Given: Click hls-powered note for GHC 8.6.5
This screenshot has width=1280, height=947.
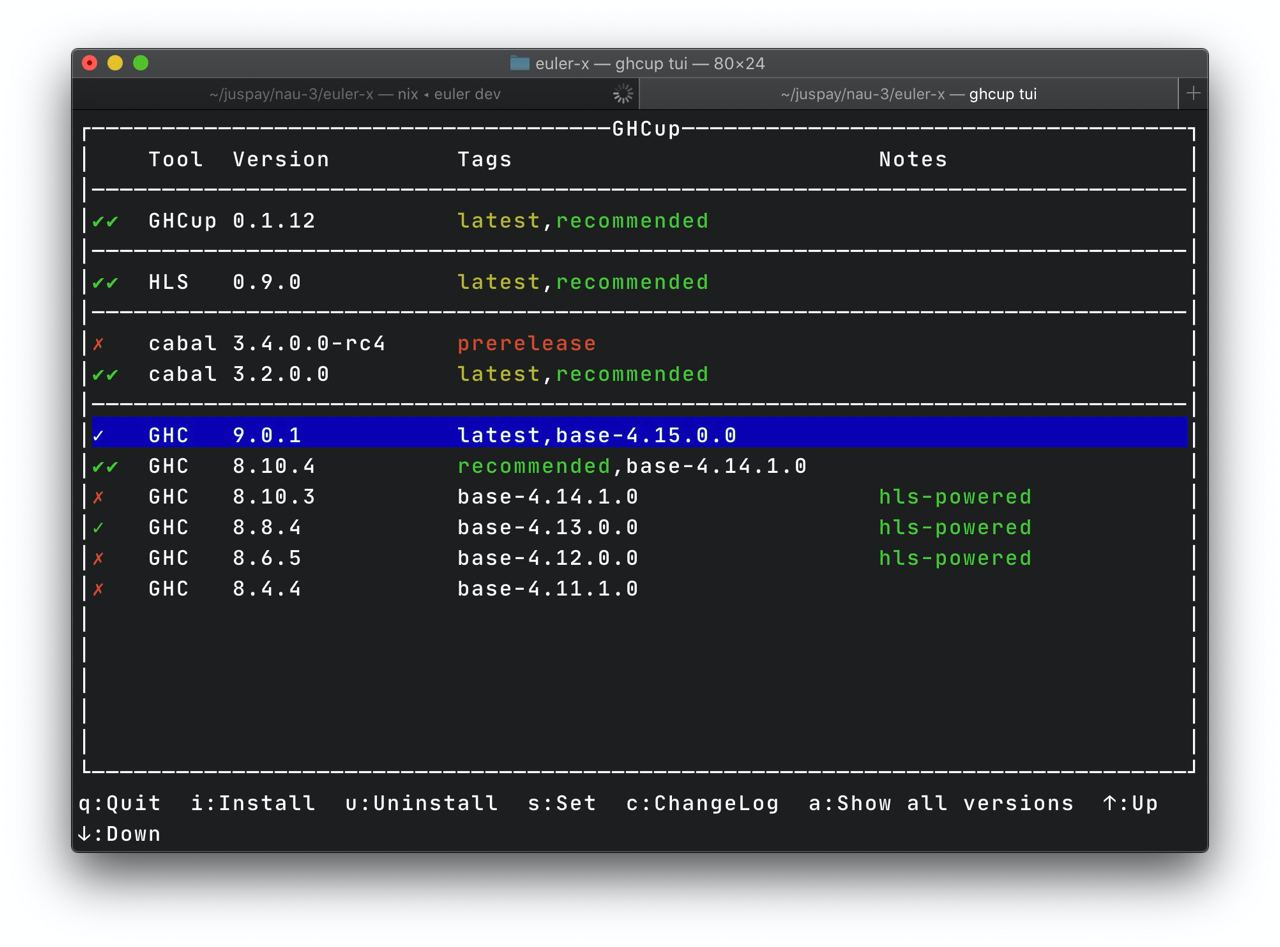Looking at the screenshot, I should click(955, 559).
